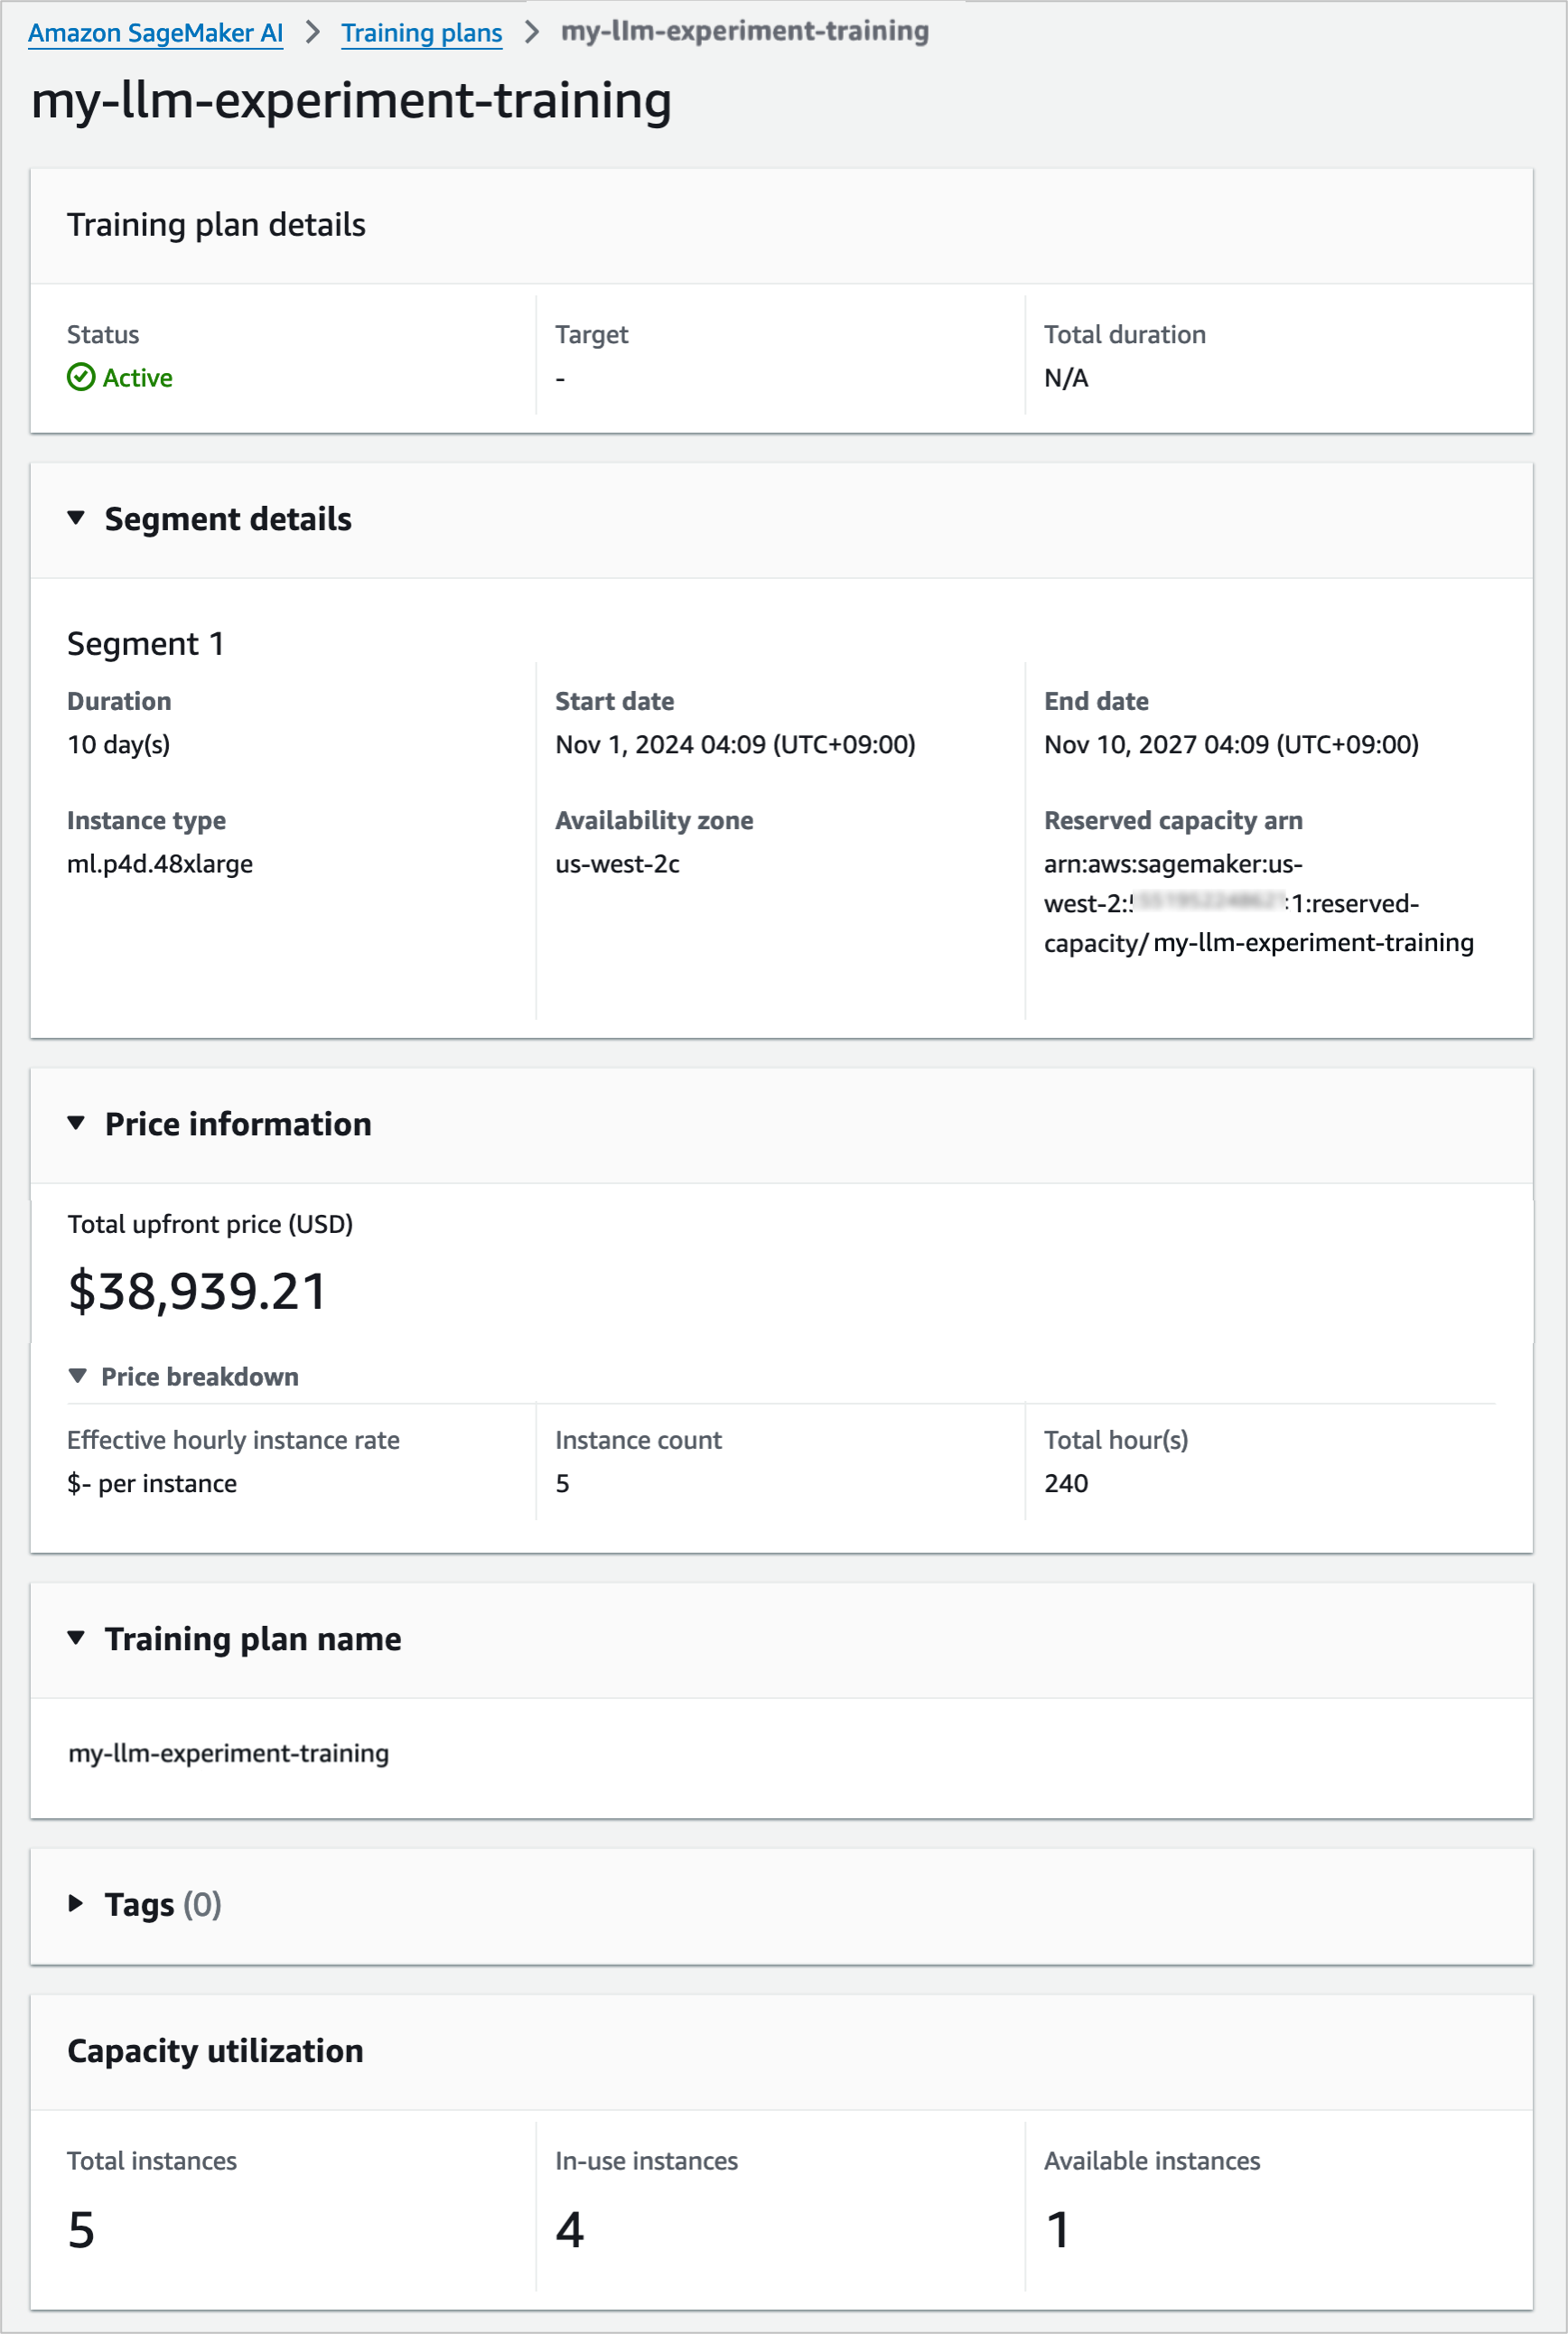
Task: Click the green Active status check icon
Action: (x=81, y=377)
